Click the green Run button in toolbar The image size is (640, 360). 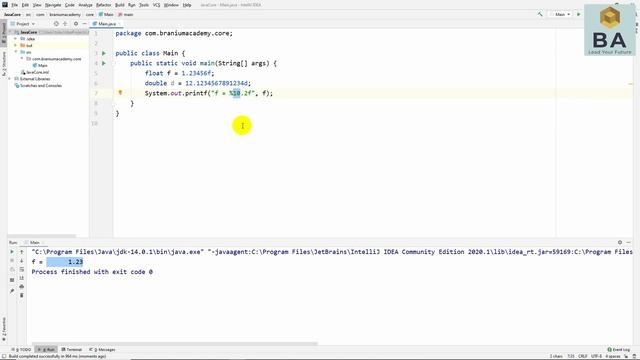[x=578, y=14]
